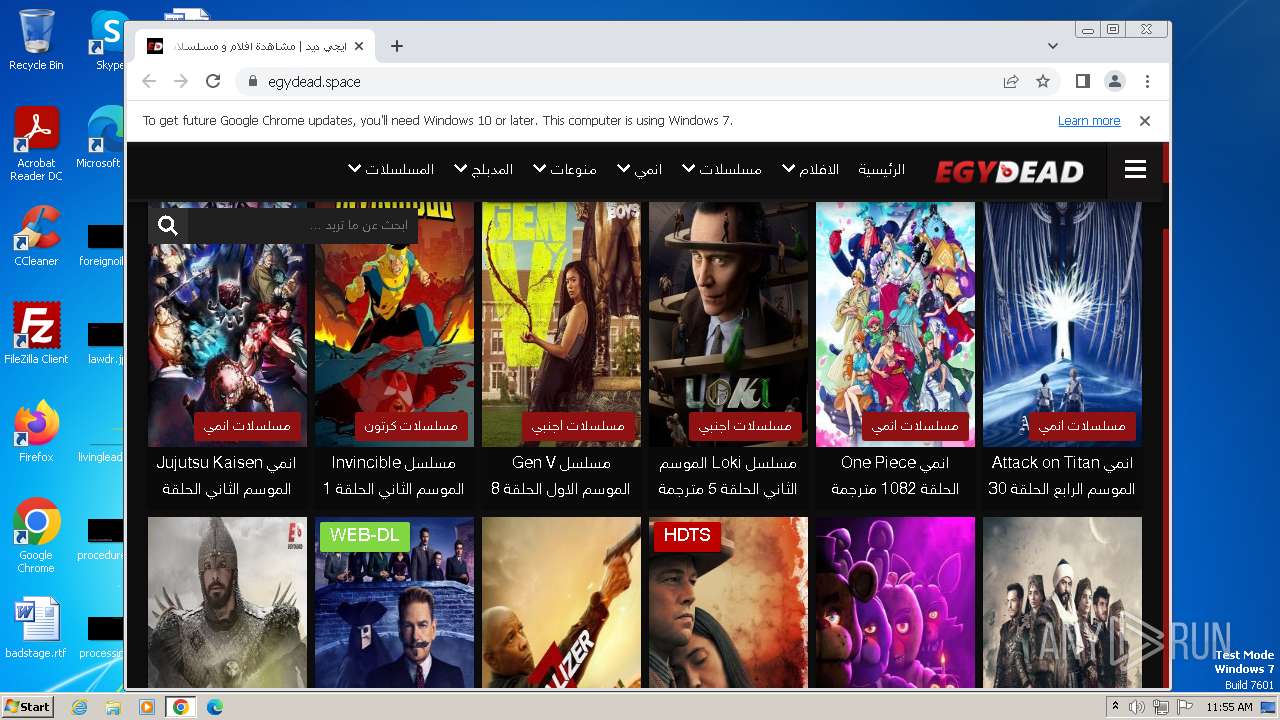Open Windows Media Player in taskbar
This screenshot has height=720, width=1280.
click(x=147, y=707)
